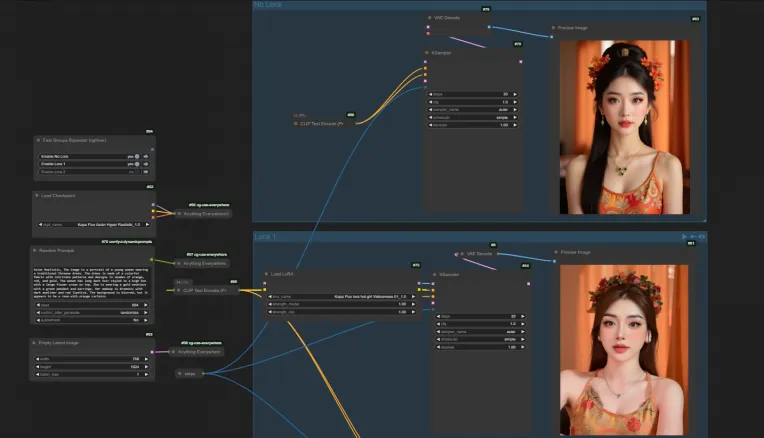Click the go-to arrow beside Enable Lora 1

click(x=146, y=164)
